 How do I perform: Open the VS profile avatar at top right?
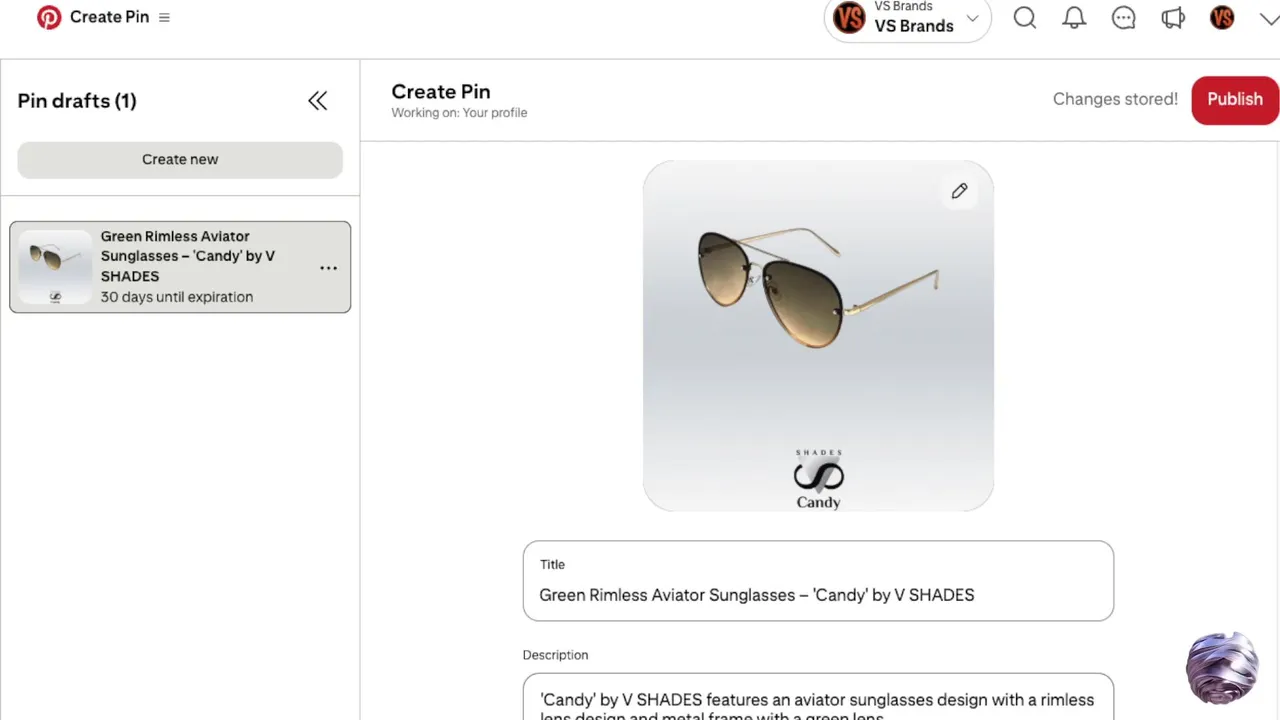(x=1222, y=18)
